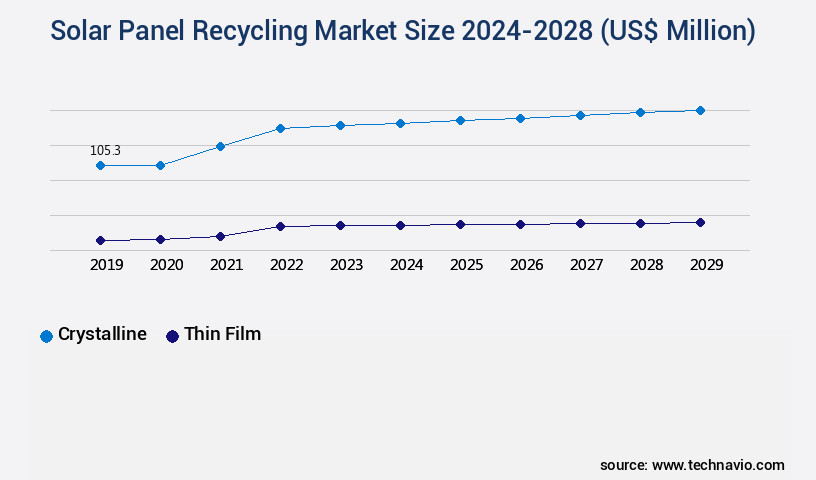
Task: Click the 2024 x-axis year label
Action: tap(406, 265)
